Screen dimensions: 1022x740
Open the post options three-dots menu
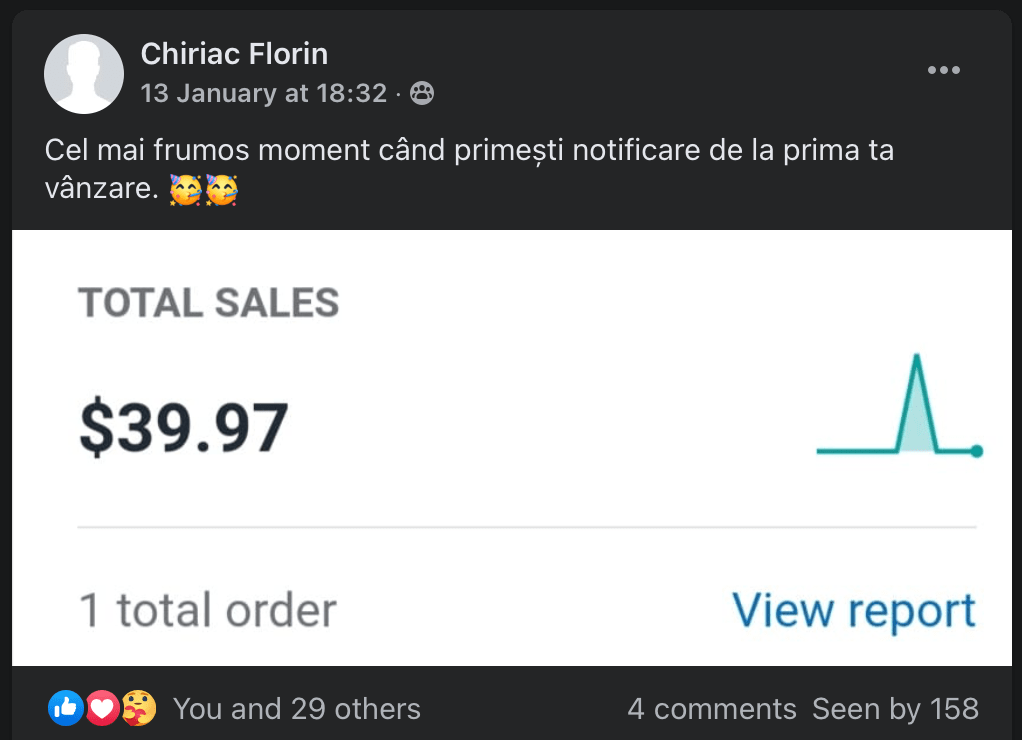pos(943,70)
